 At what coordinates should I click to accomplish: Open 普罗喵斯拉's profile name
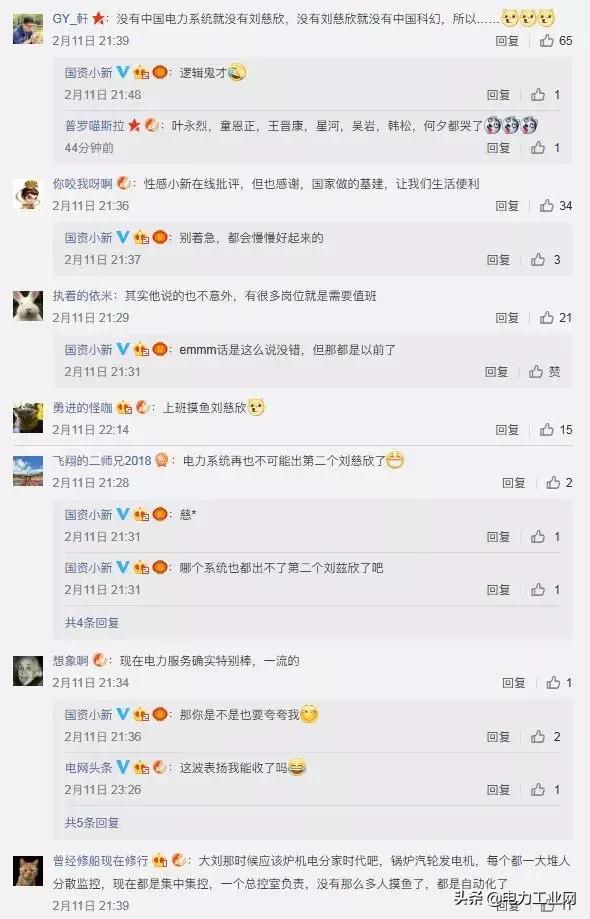click(x=95, y=125)
